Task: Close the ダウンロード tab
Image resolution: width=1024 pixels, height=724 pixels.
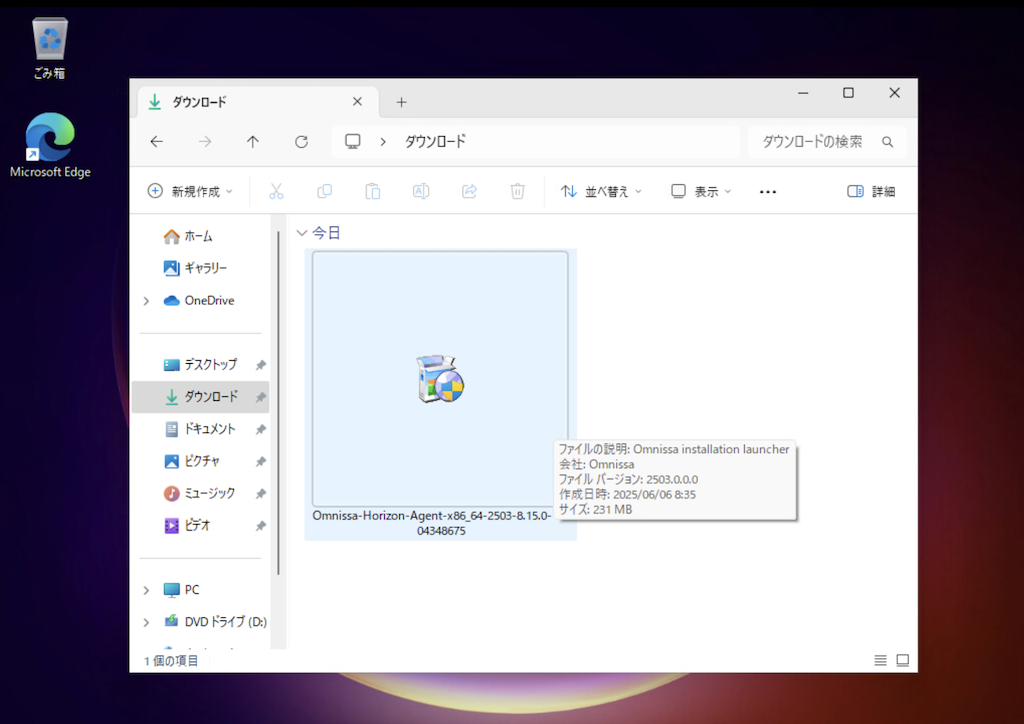Action: click(357, 102)
